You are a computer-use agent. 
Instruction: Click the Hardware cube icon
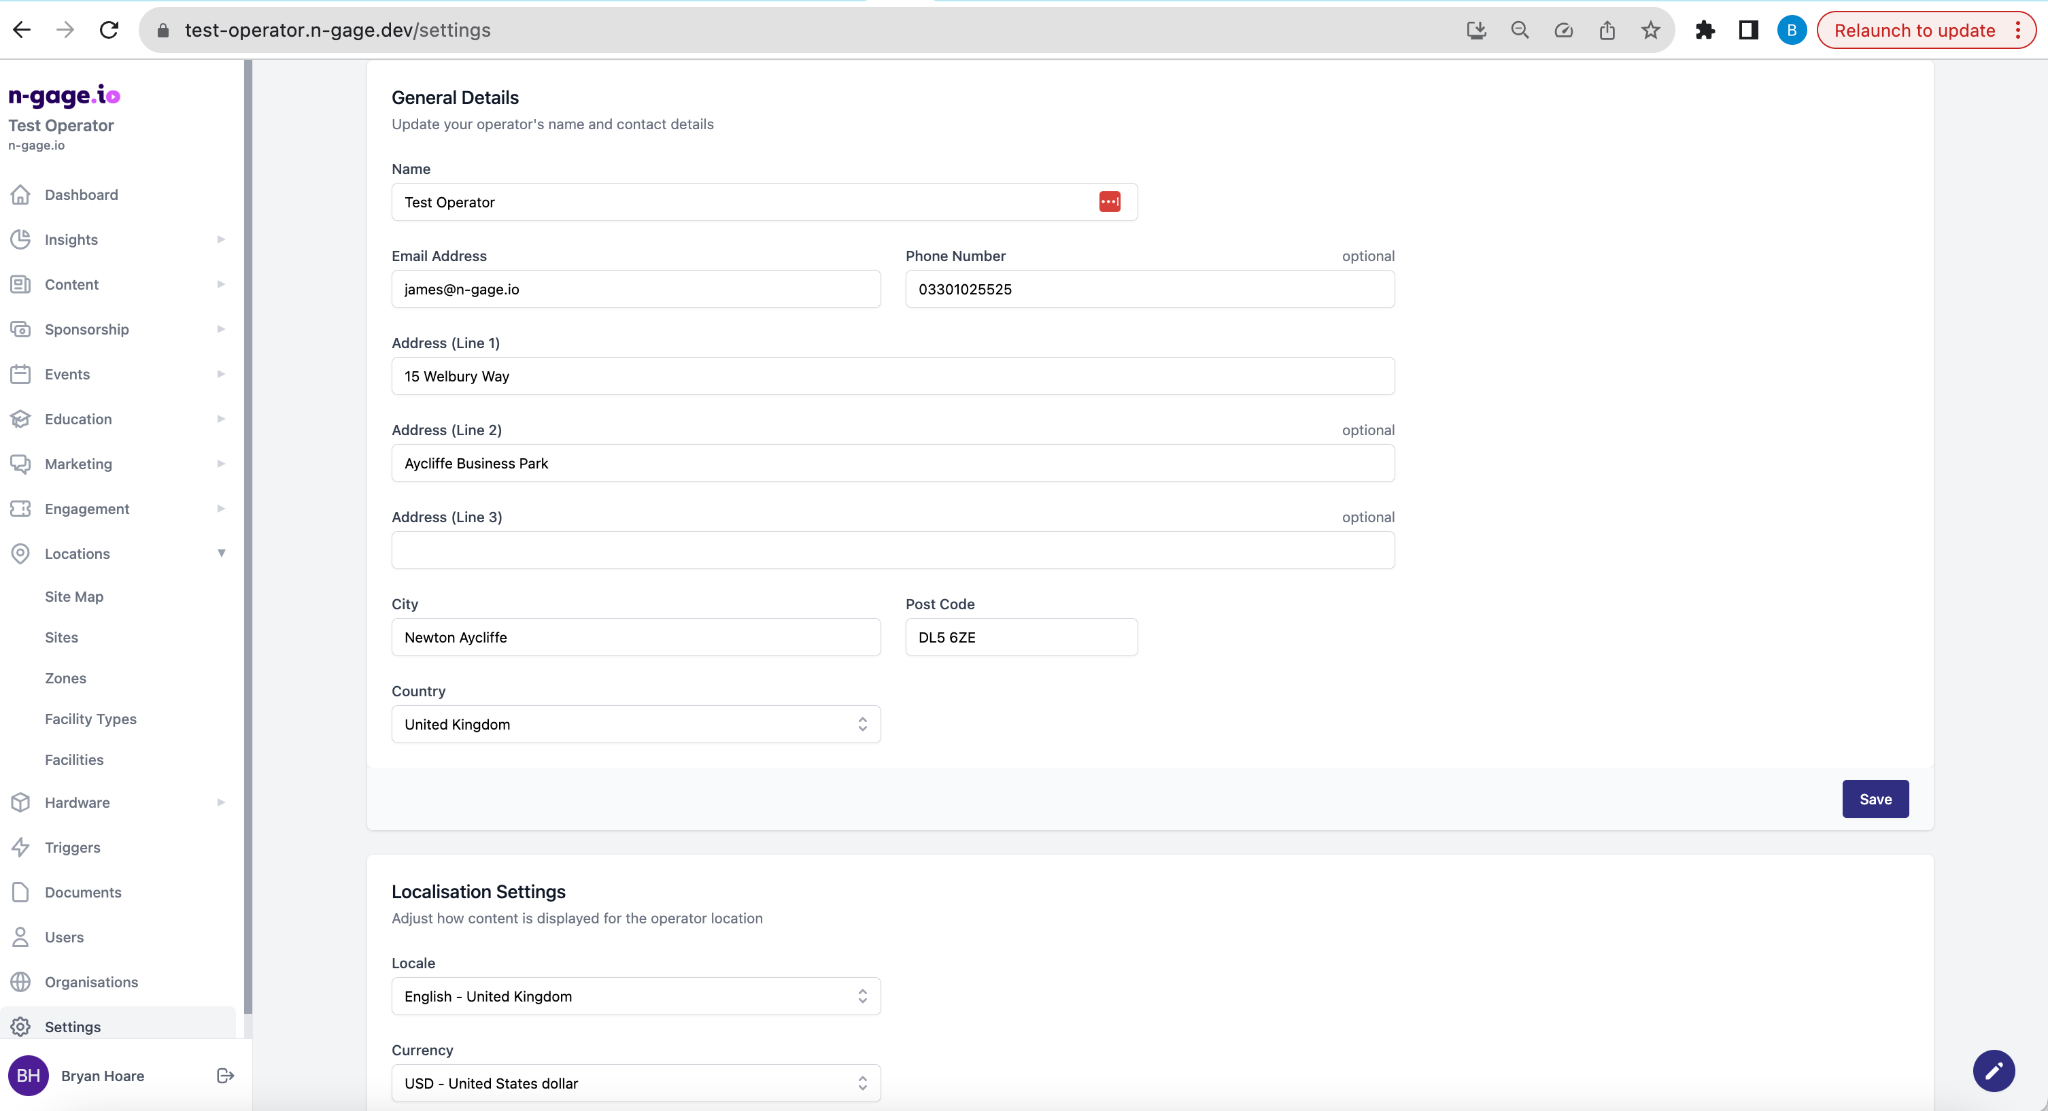pos(20,803)
